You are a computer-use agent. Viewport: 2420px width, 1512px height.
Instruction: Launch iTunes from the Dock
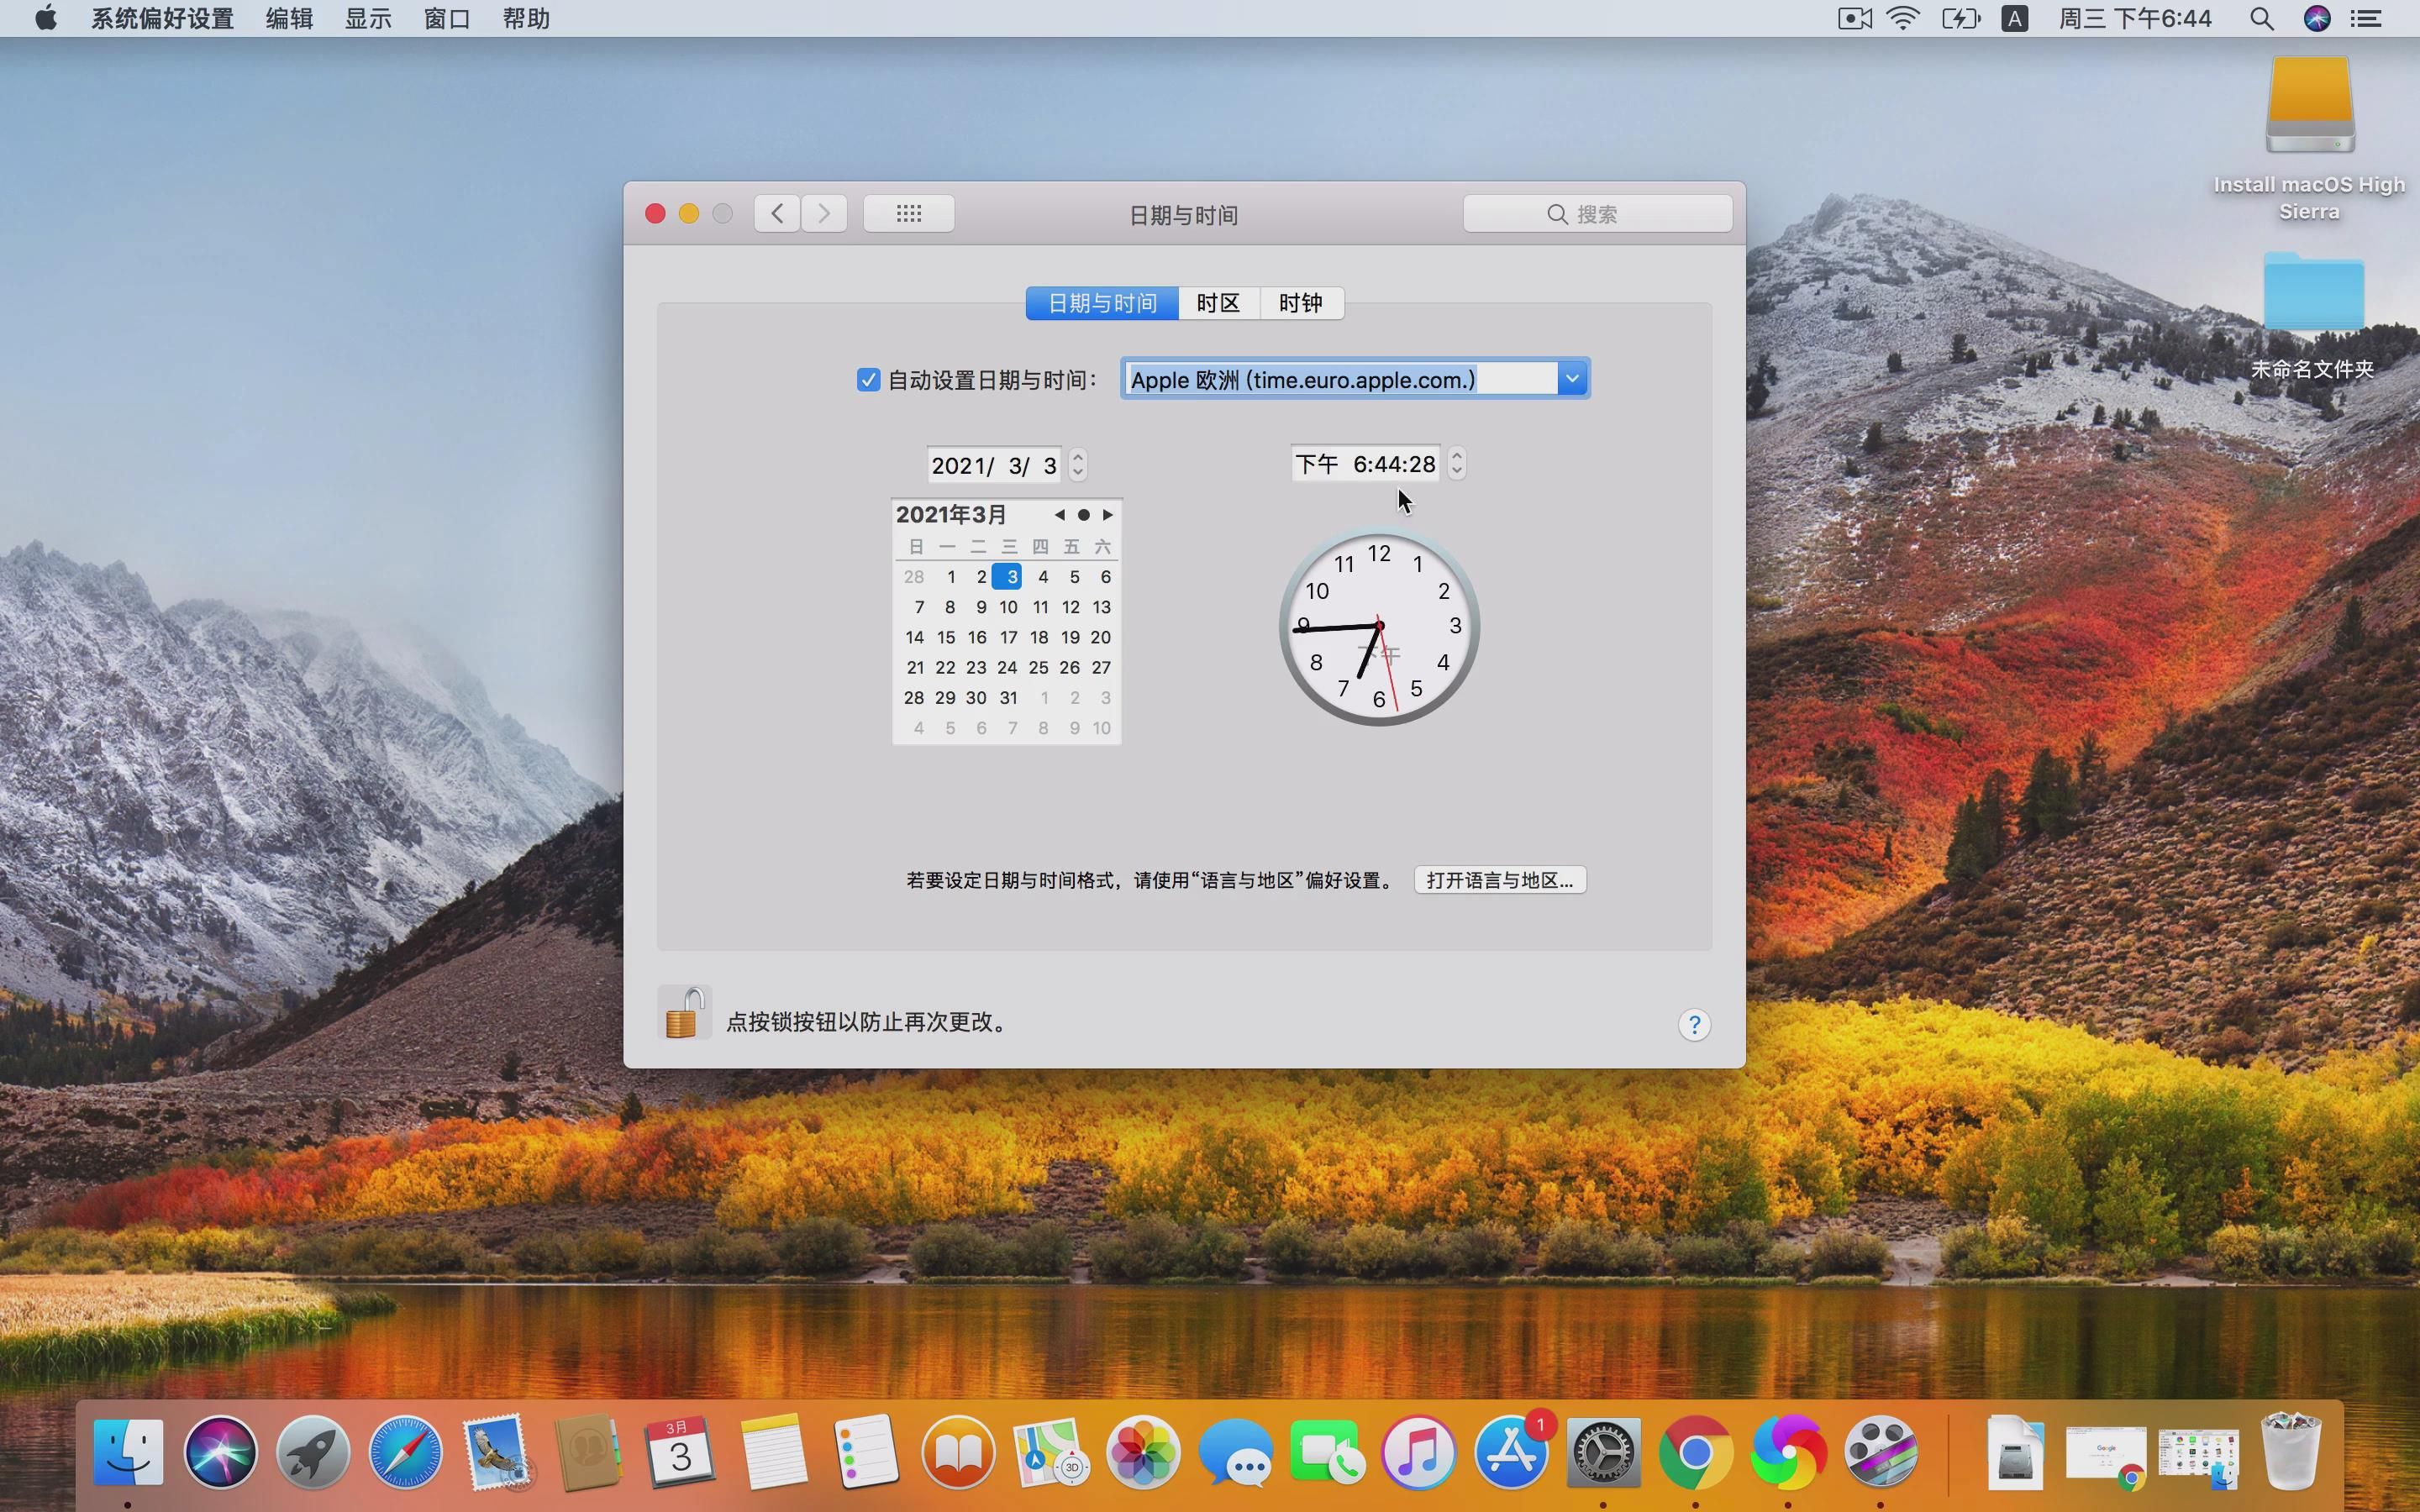click(x=1418, y=1452)
